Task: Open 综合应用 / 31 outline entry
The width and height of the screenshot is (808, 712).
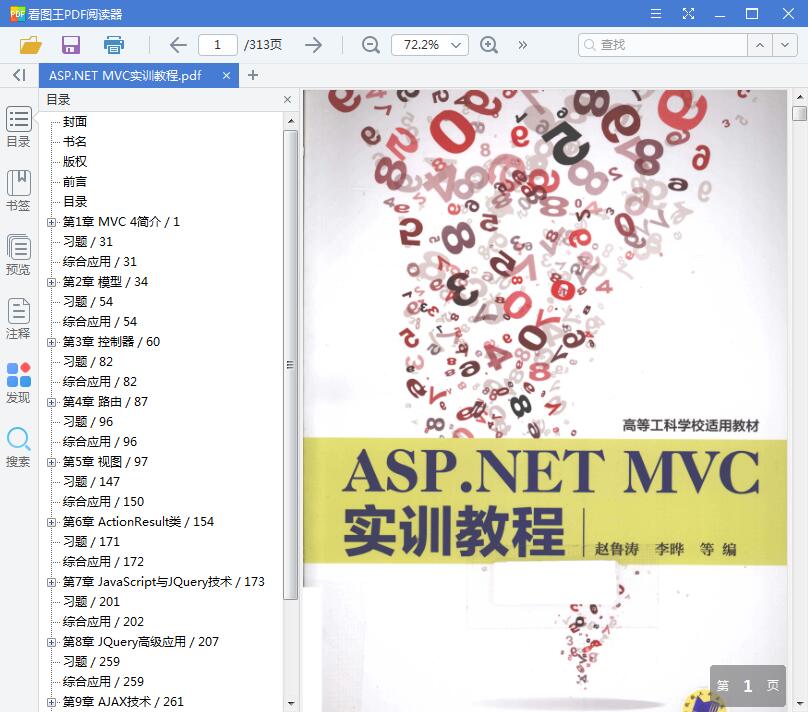Action: pos(100,262)
